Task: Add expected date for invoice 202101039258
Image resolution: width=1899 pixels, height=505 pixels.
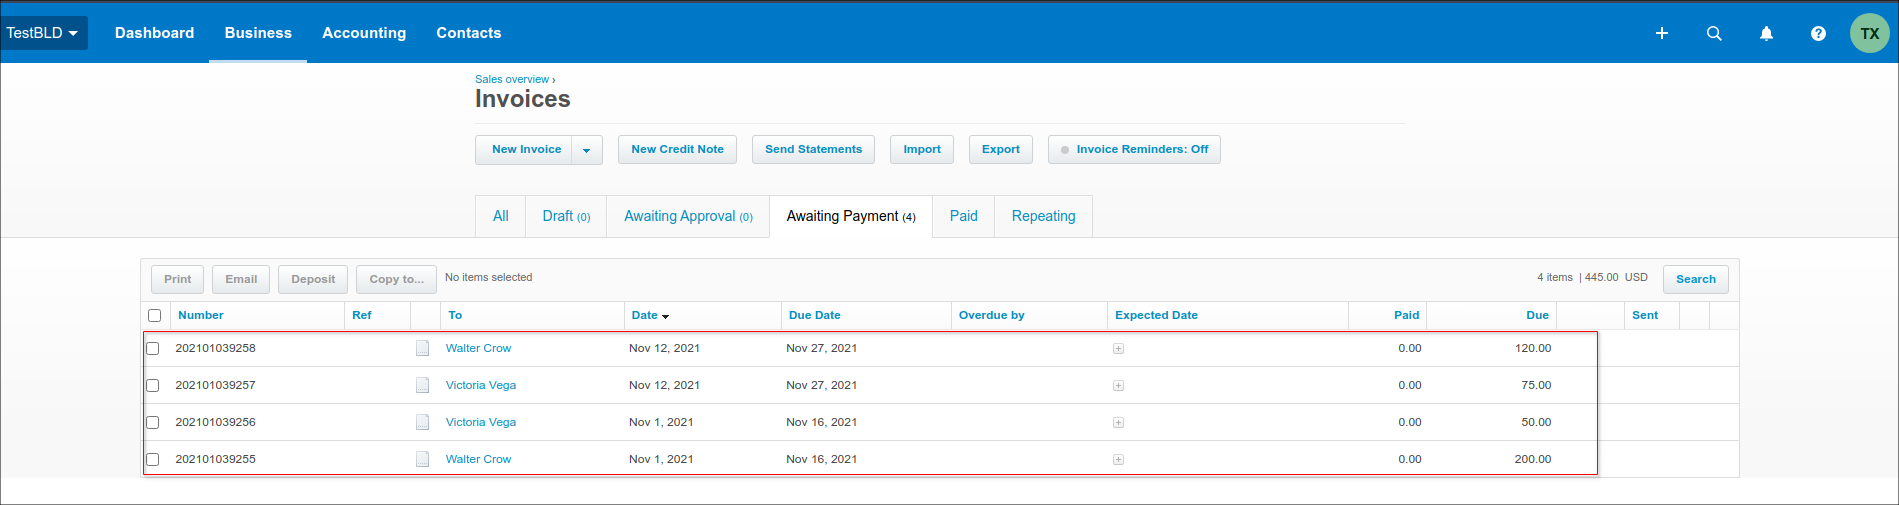Action: 1118,349
